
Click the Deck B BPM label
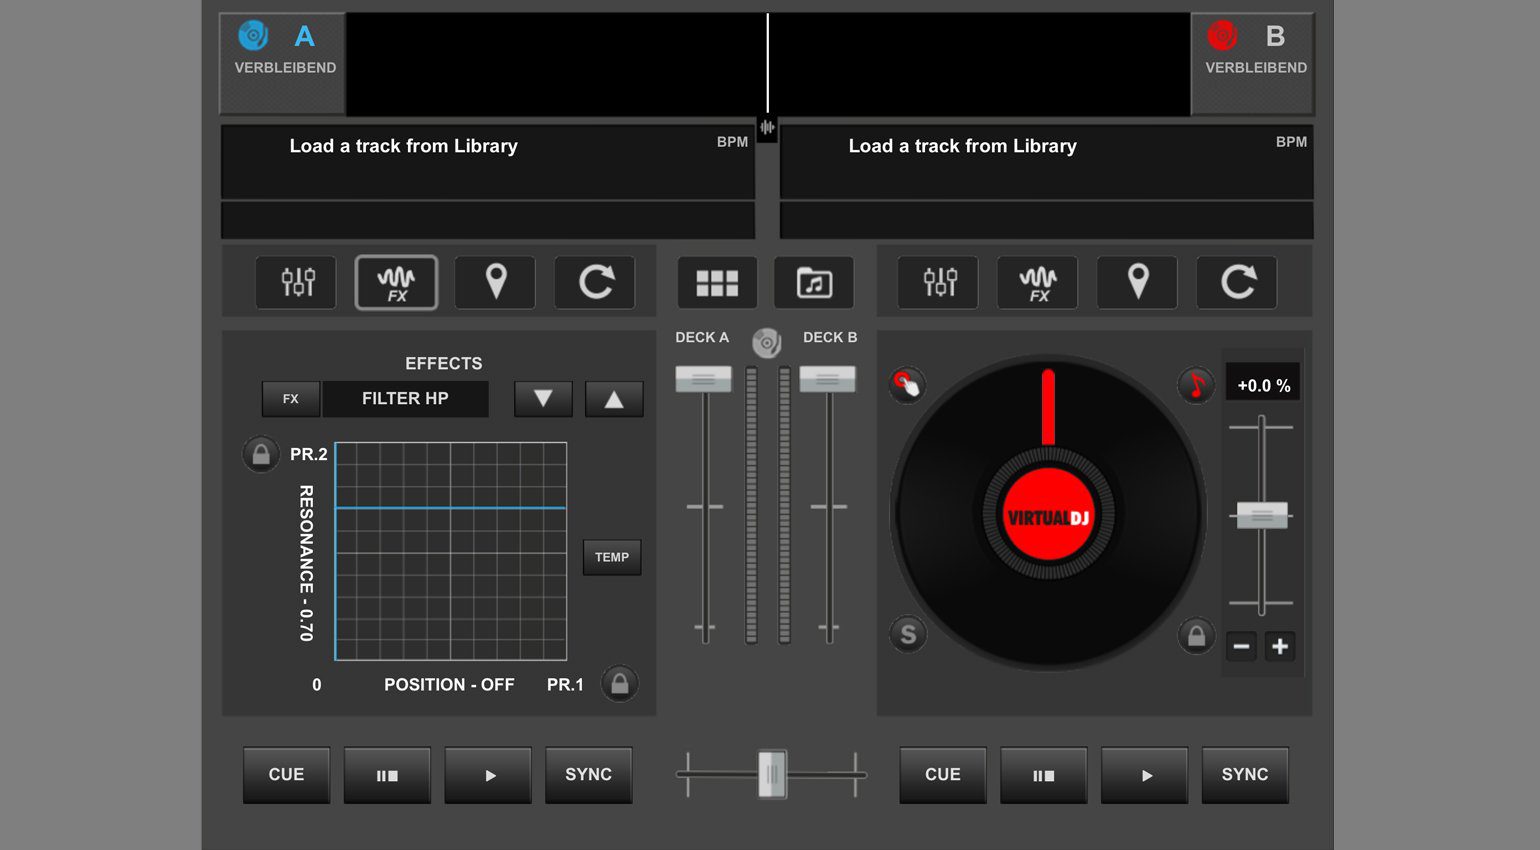point(1291,142)
